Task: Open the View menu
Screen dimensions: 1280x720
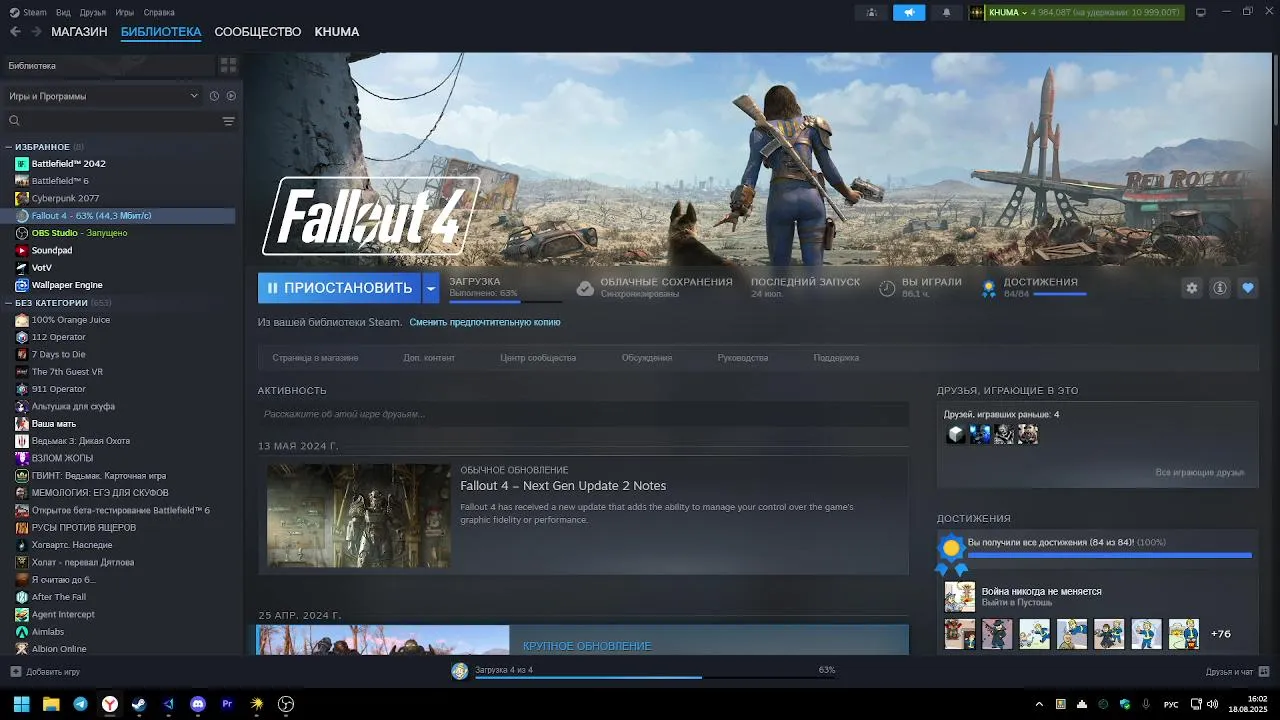Action: pos(63,13)
